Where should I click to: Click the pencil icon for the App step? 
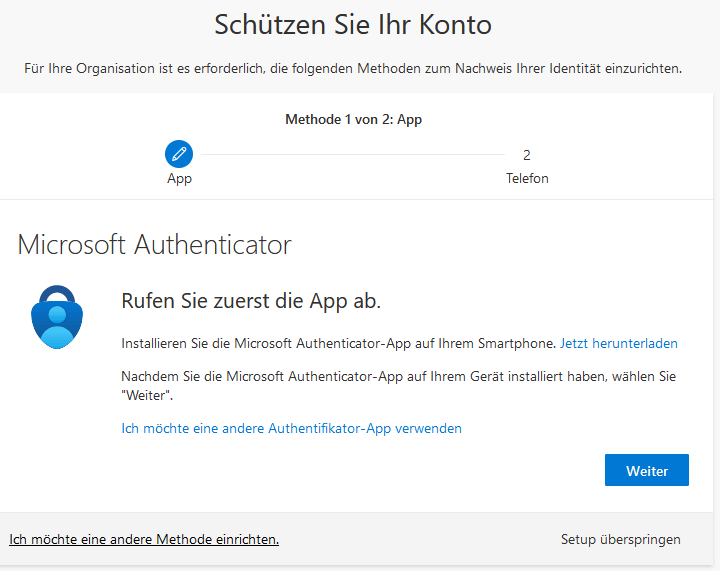pyautogui.click(x=179, y=154)
